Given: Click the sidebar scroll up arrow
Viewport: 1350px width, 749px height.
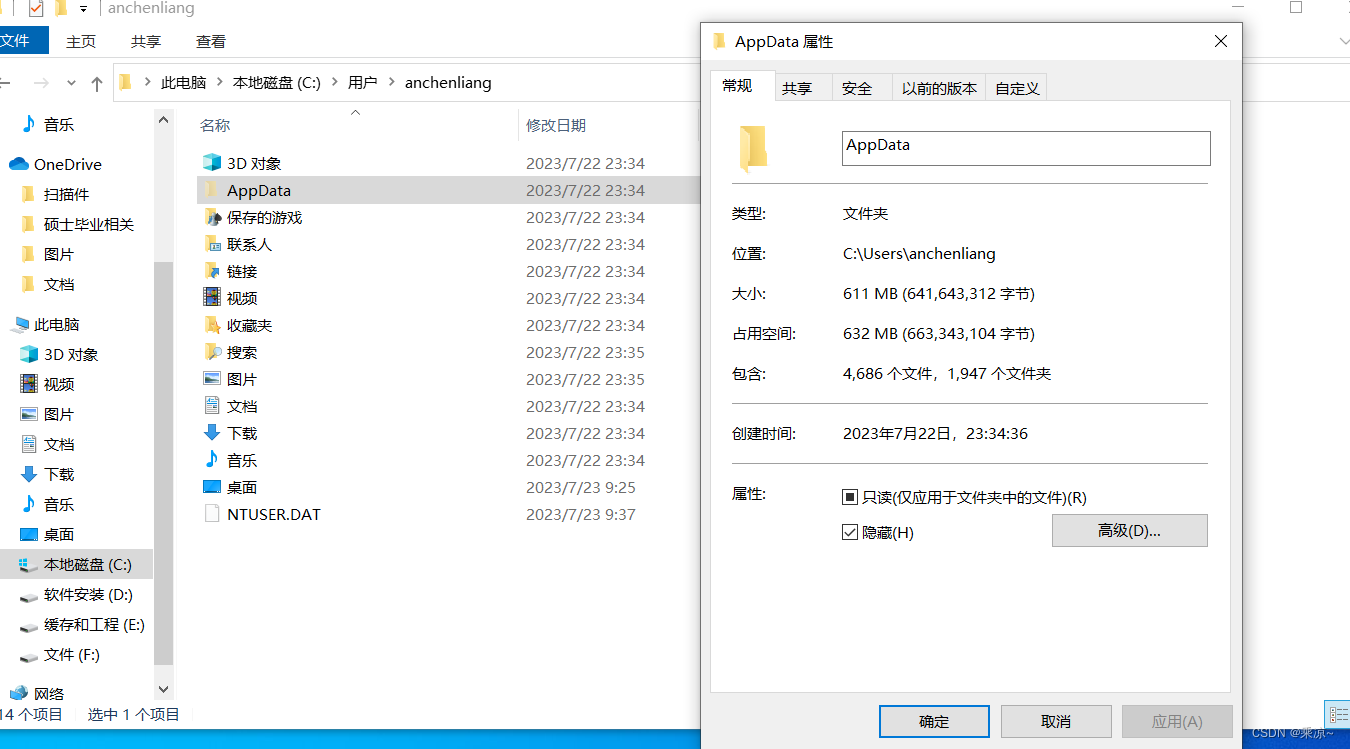Looking at the screenshot, I should click(164, 119).
